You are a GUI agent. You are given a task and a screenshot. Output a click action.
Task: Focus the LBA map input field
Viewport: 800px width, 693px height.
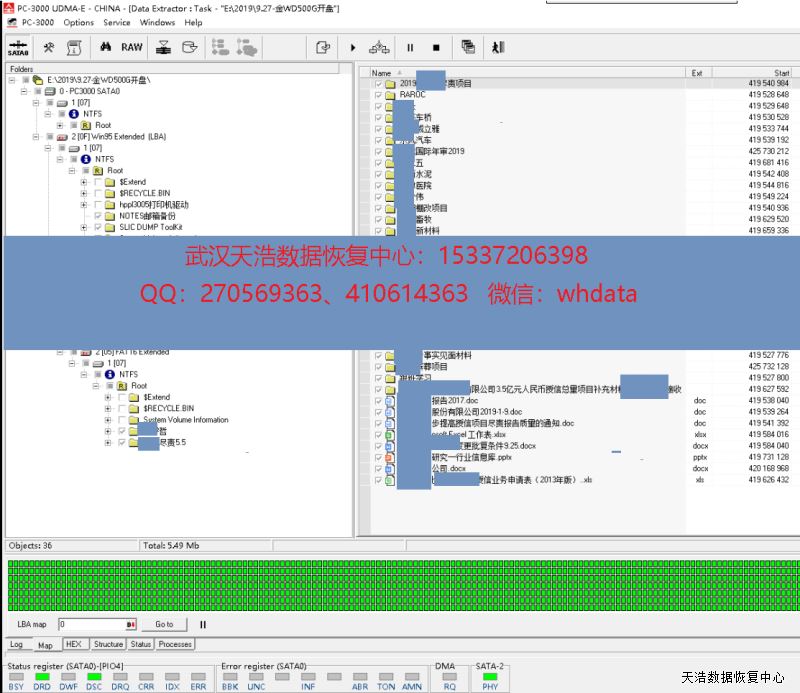(90, 624)
